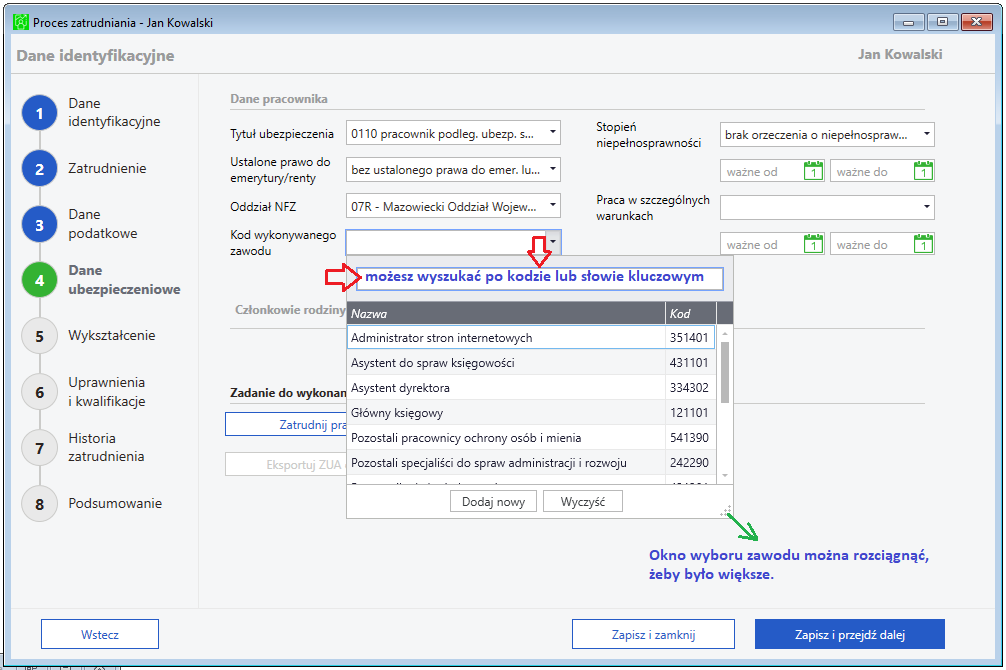Open the Zatrudnienie step label
This screenshot has height=670, width=1006.
coord(107,168)
